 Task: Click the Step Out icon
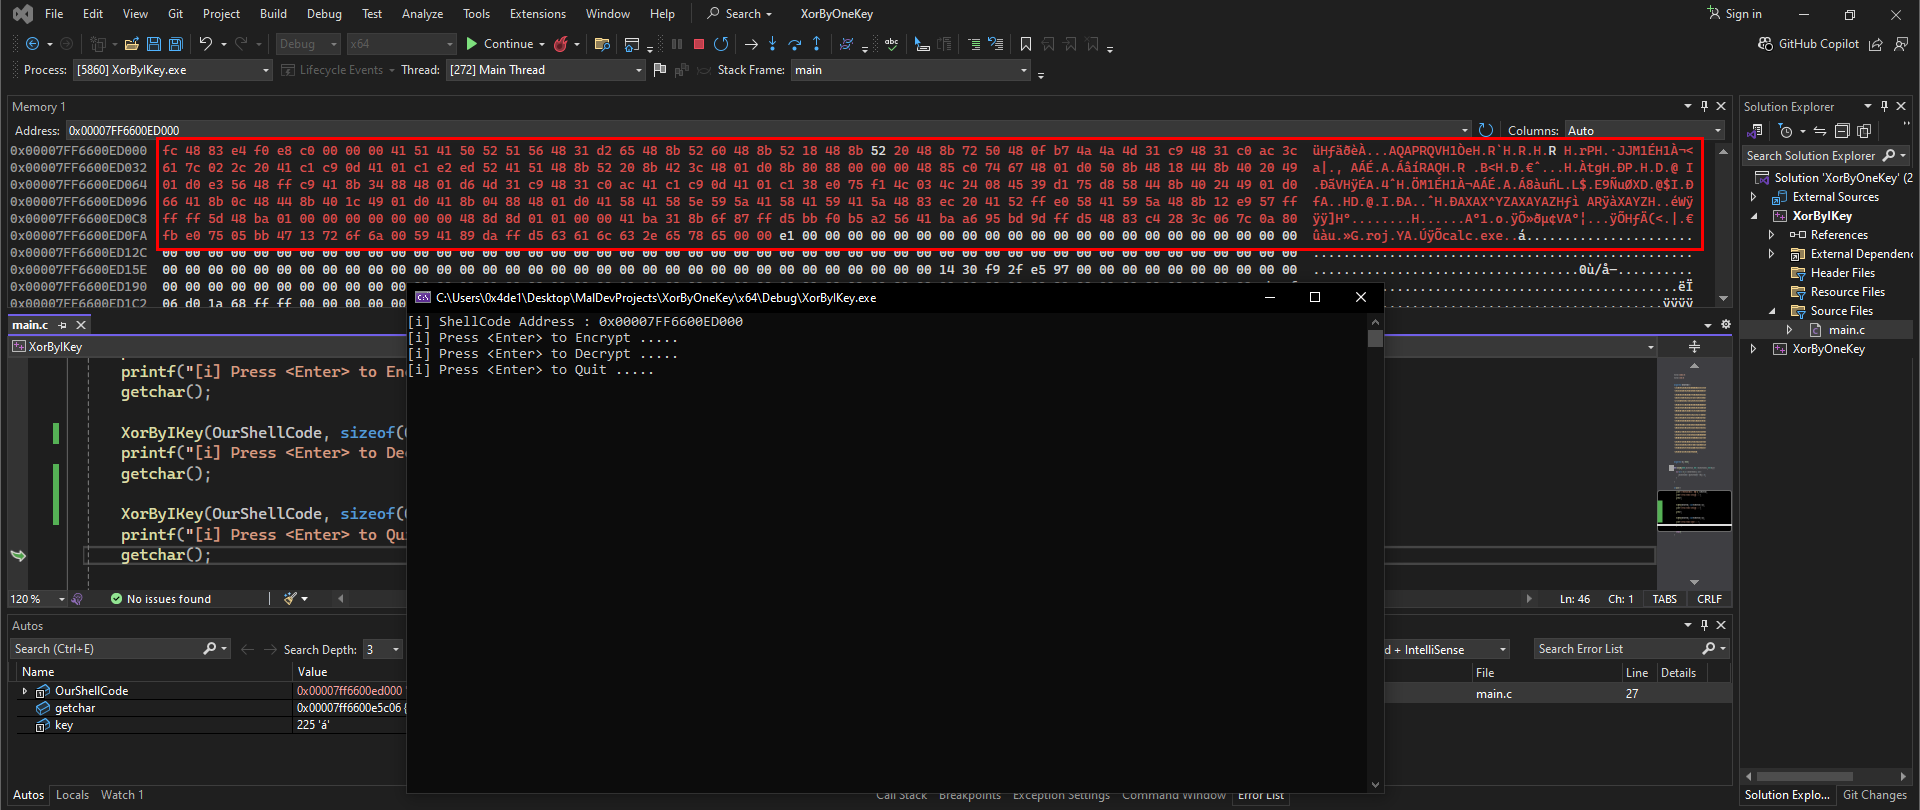[x=816, y=44]
